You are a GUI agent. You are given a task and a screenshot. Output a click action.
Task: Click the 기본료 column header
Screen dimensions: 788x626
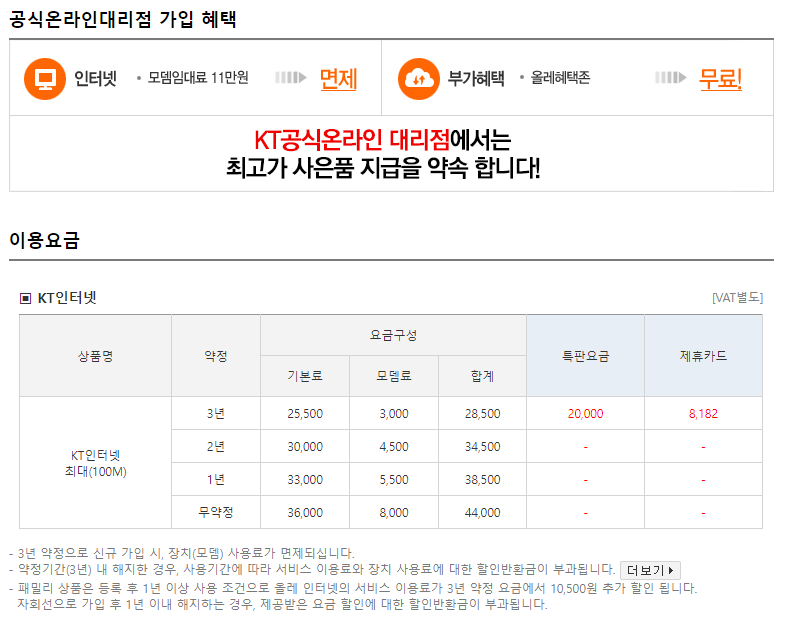point(305,376)
